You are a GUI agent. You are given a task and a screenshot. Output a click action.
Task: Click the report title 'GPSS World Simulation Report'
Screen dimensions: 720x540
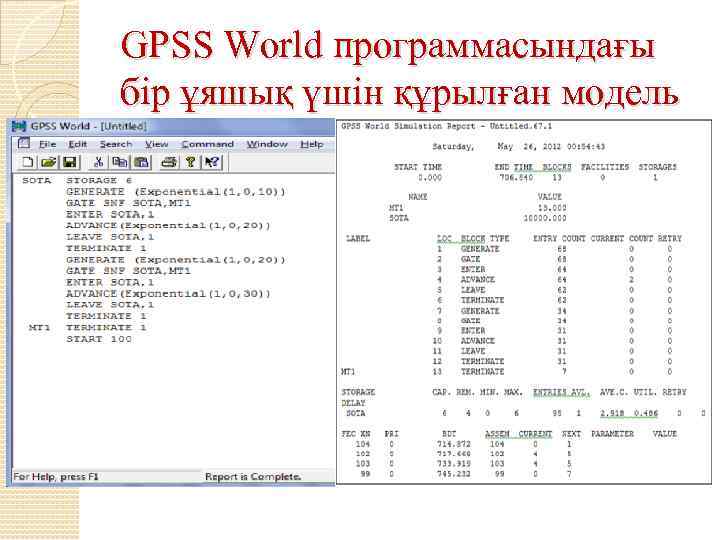(408, 126)
